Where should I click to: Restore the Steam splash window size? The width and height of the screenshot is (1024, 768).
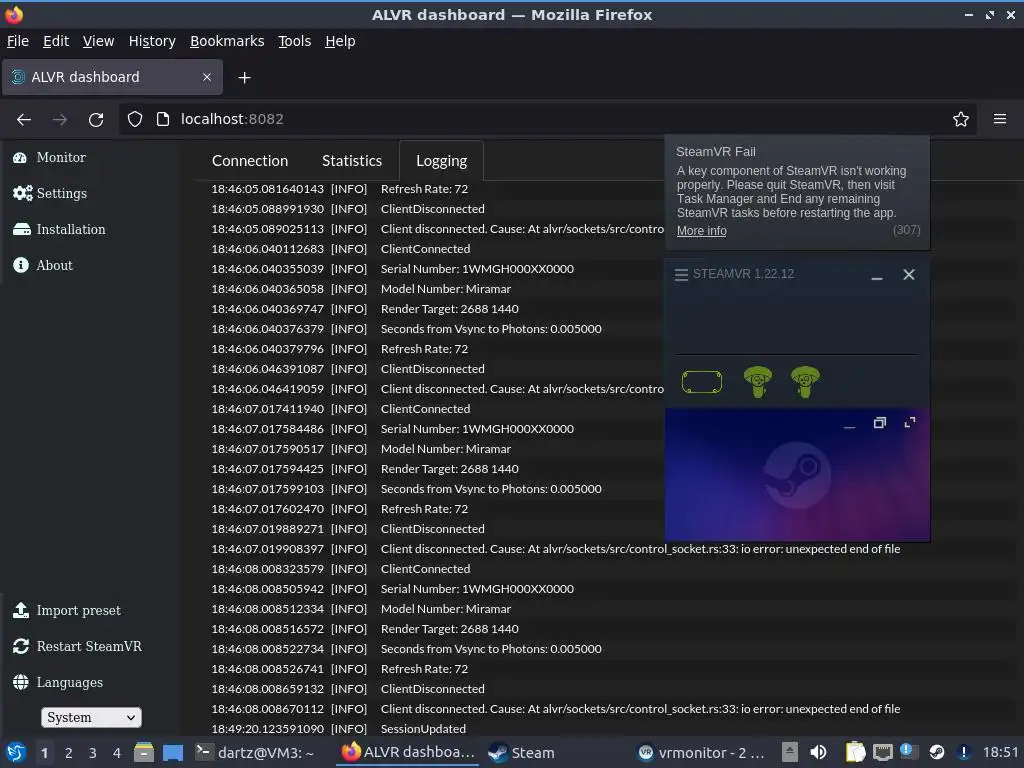pyautogui.click(x=880, y=423)
